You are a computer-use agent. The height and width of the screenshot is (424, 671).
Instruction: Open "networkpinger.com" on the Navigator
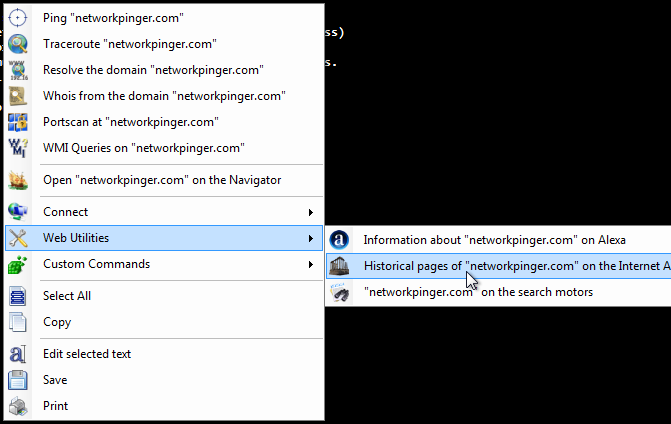pyautogui.click(x=164, y=180)
